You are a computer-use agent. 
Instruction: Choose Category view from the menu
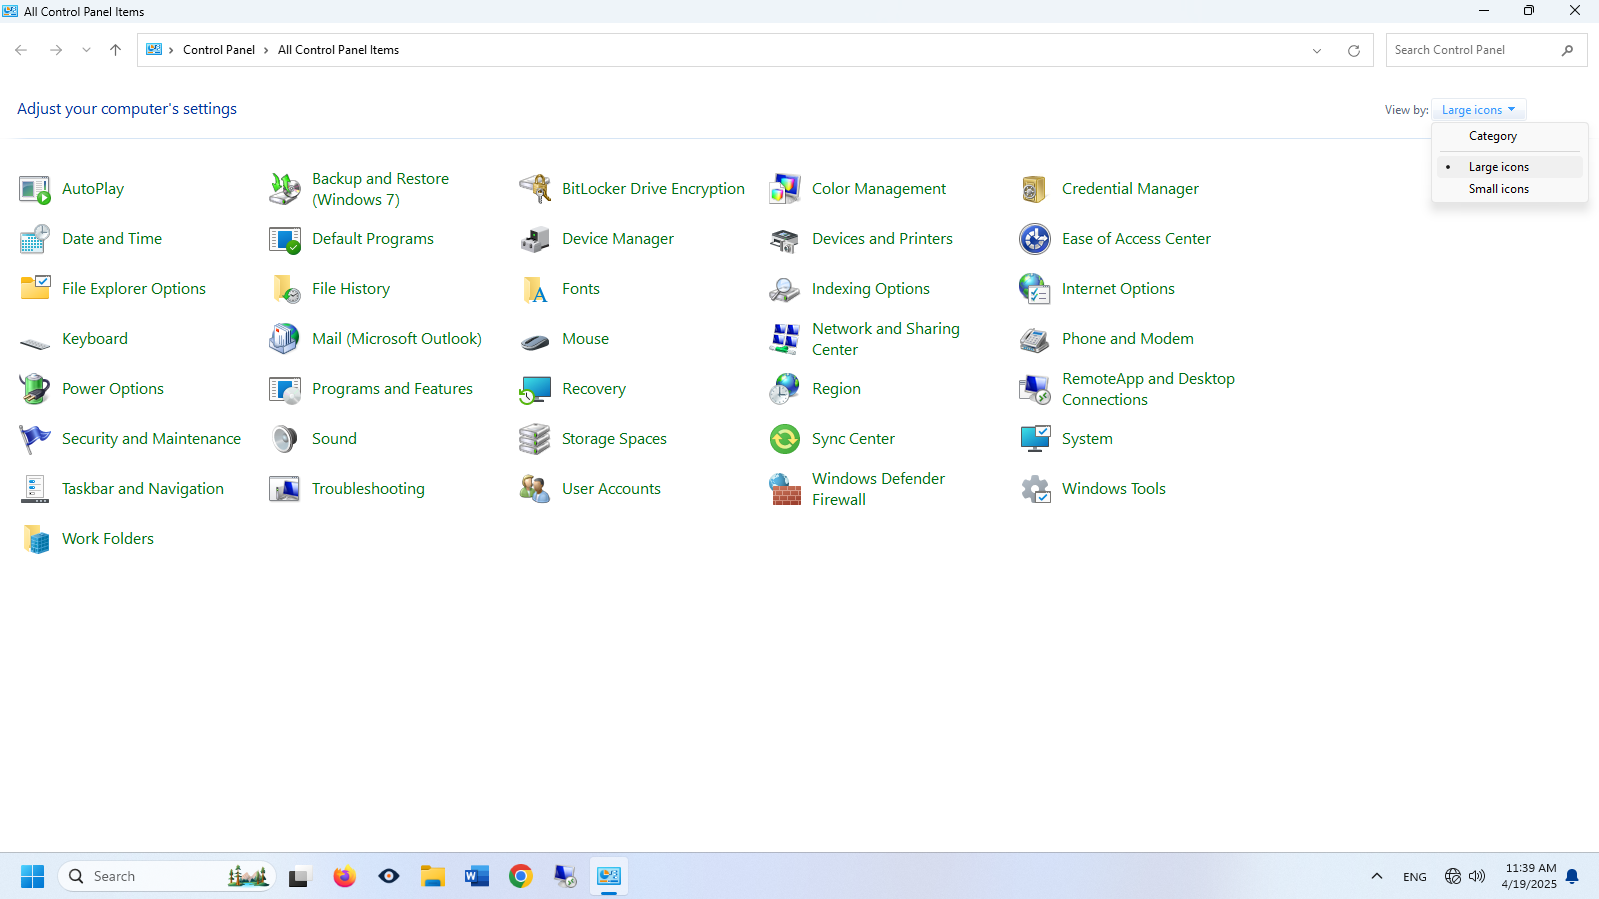tap(1492, 136)
